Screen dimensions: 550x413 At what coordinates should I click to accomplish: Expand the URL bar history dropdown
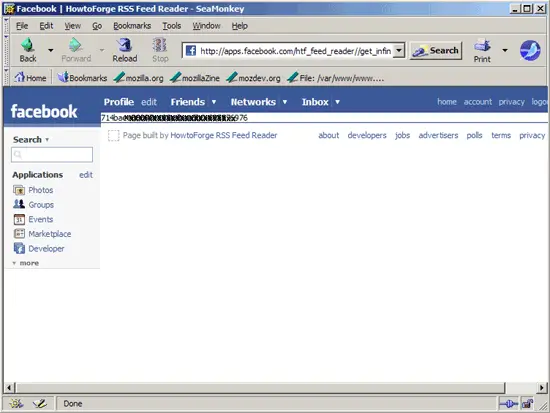(x=399, y=51)
